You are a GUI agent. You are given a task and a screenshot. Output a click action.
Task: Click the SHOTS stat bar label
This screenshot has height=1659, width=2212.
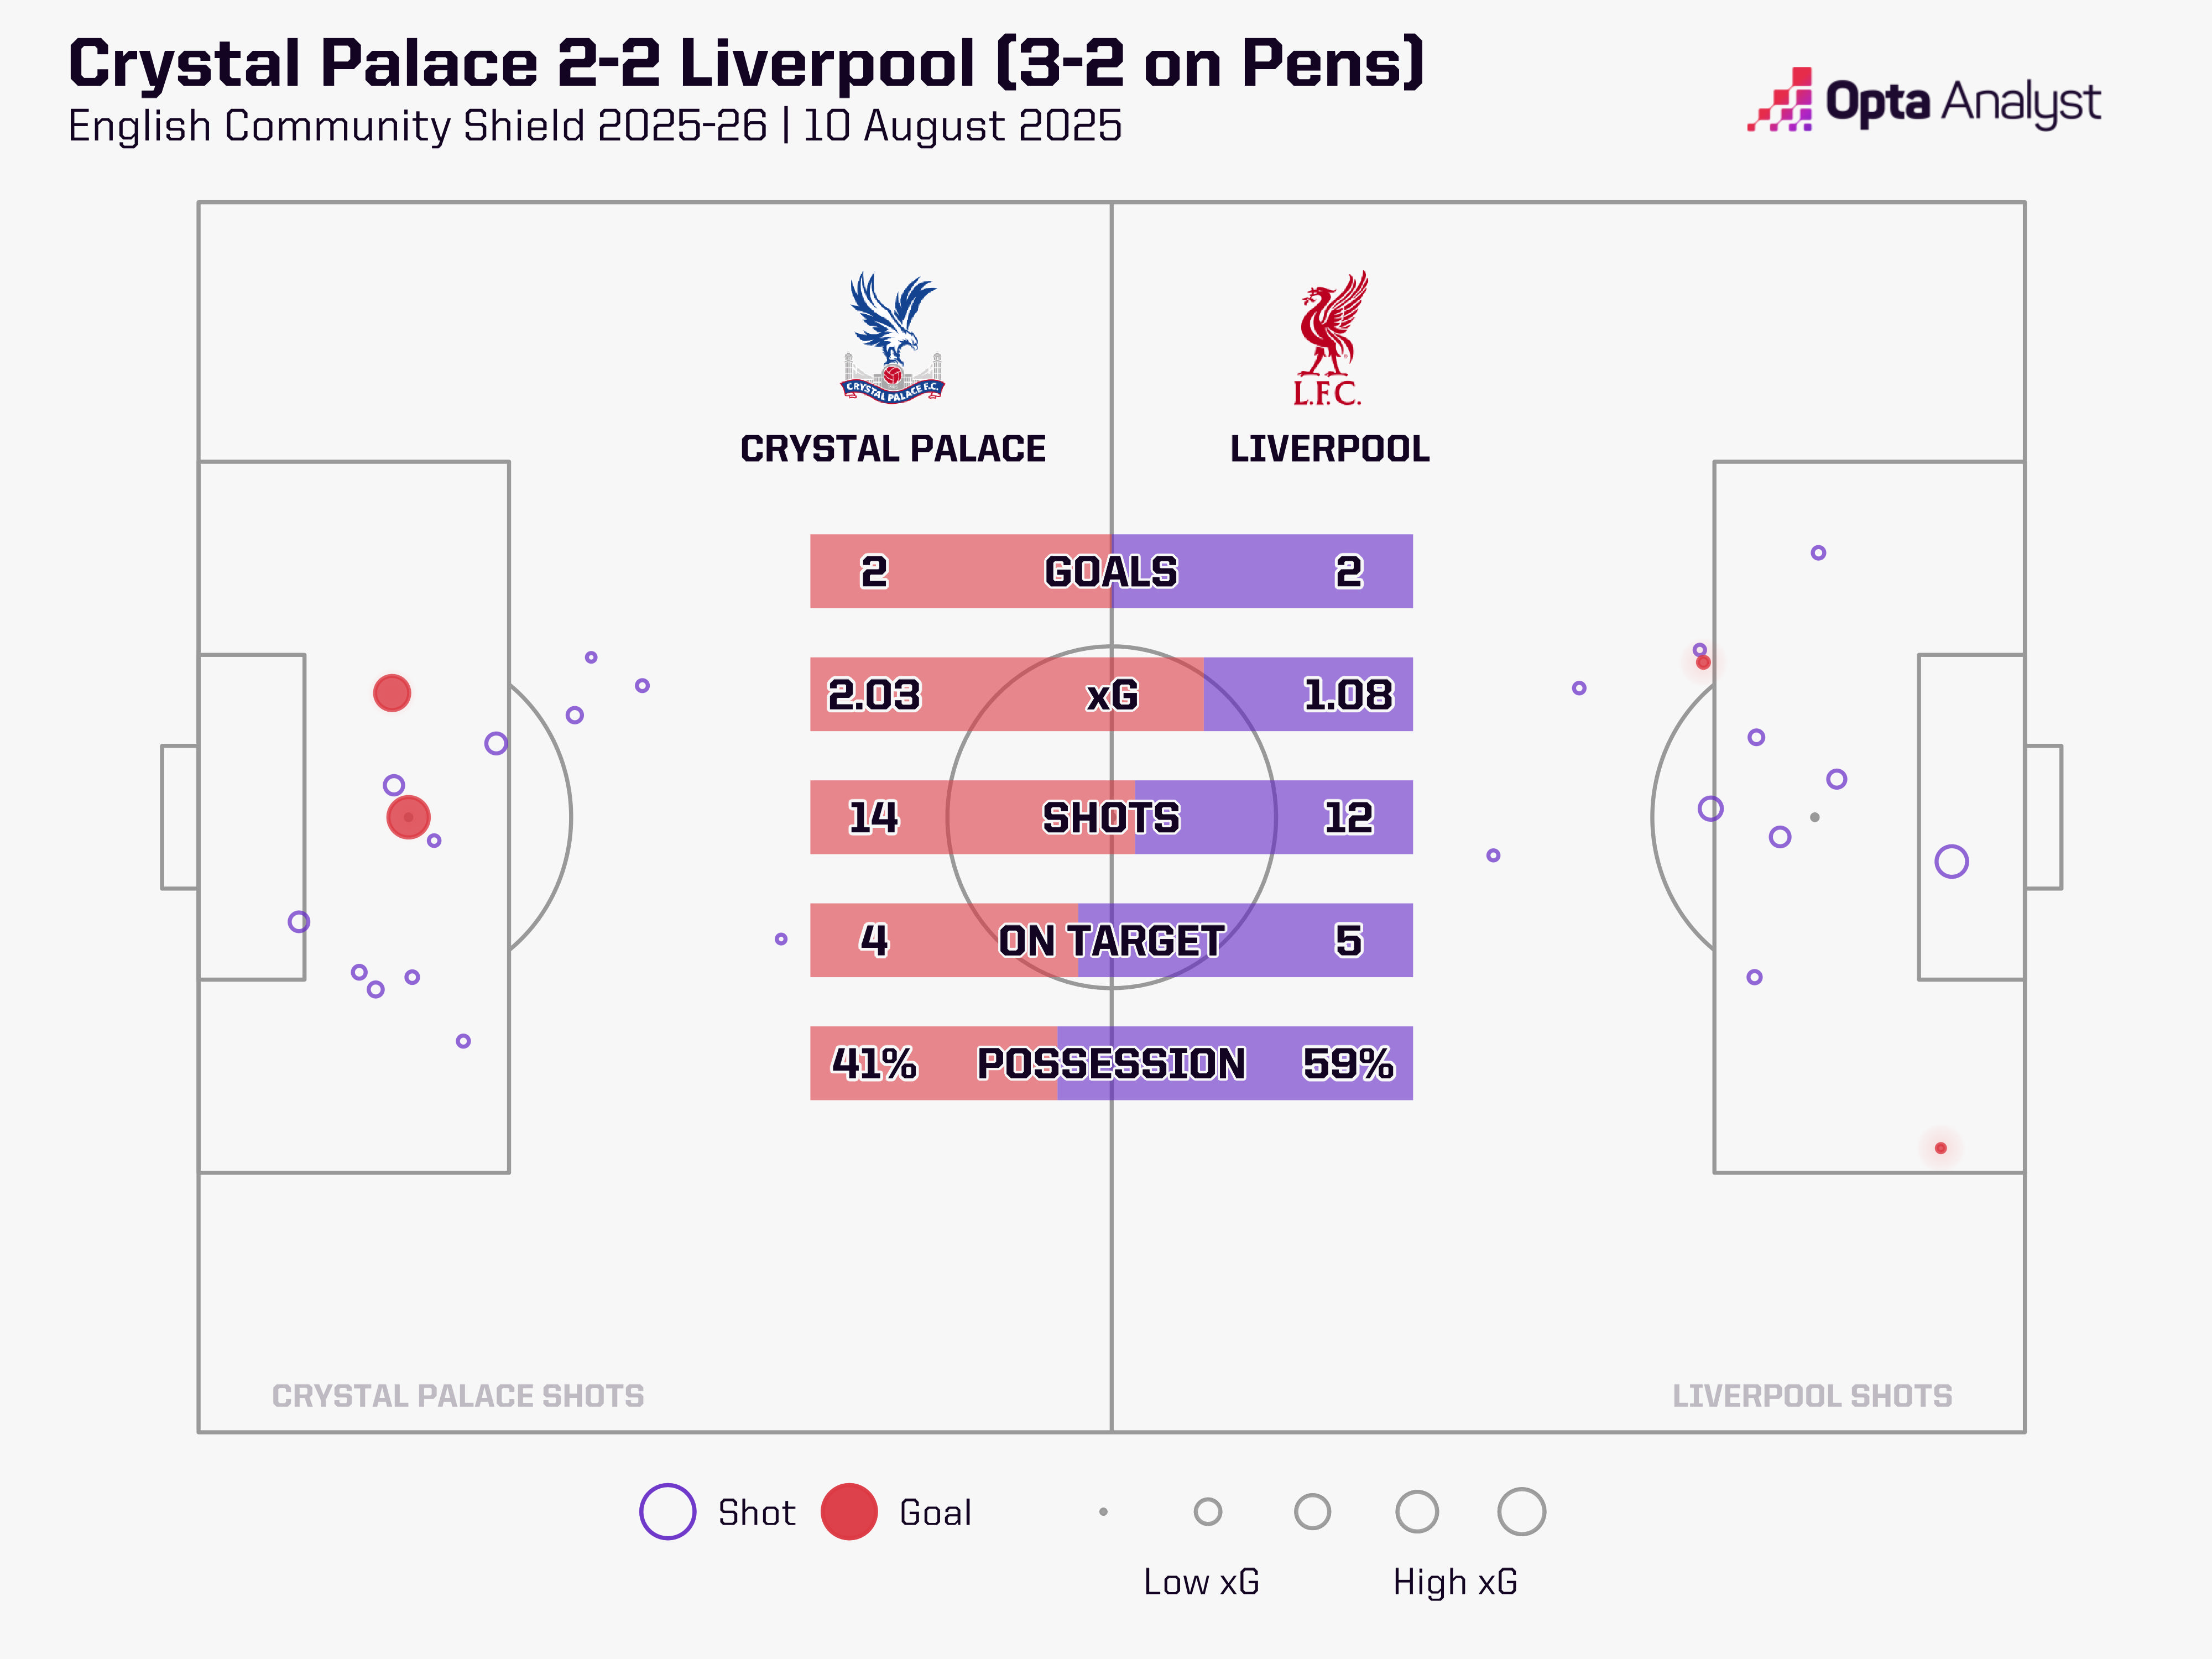tap(1111, 817)
